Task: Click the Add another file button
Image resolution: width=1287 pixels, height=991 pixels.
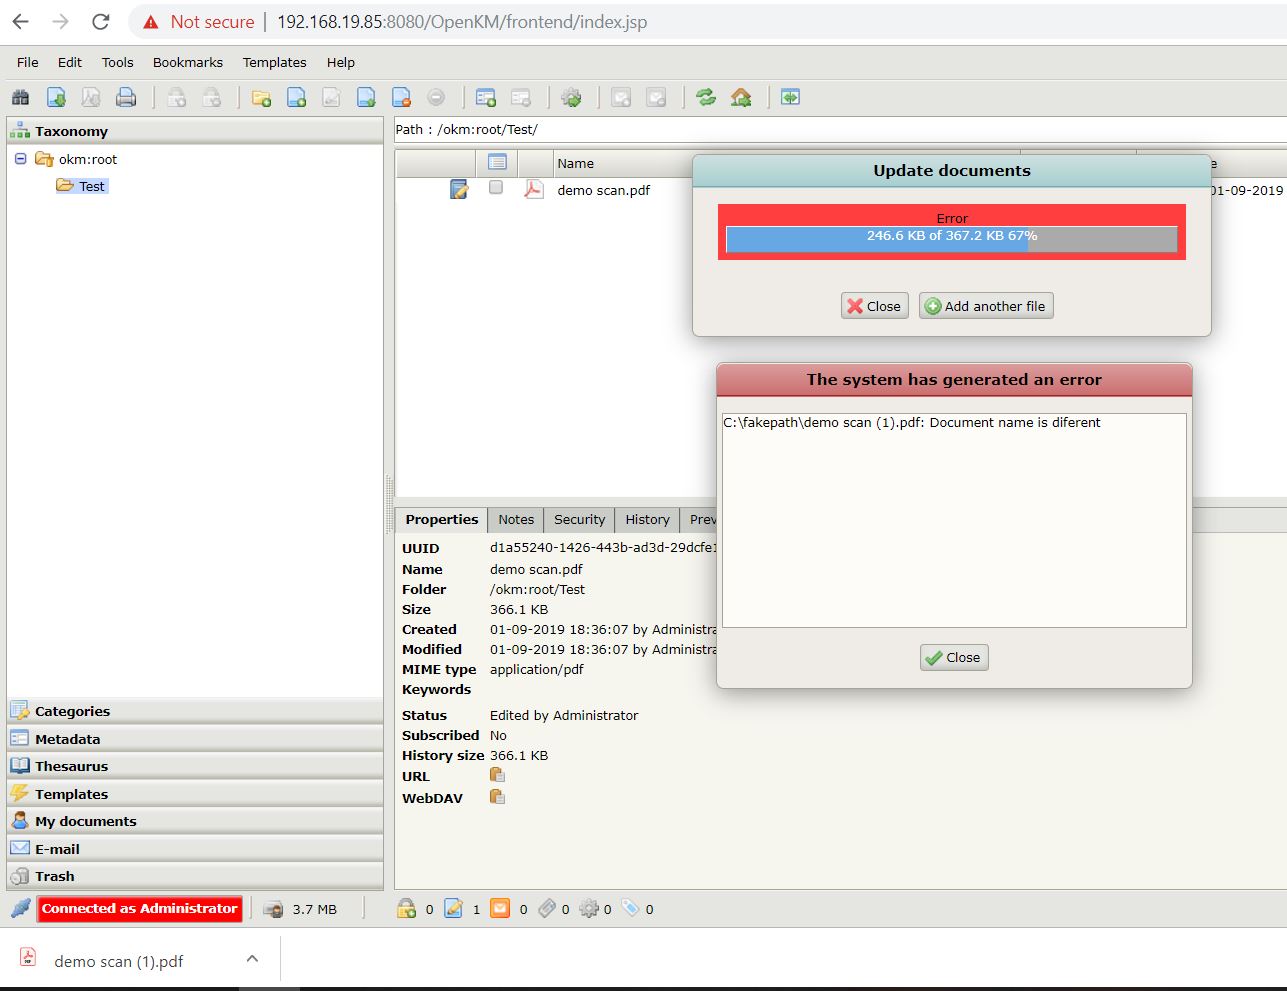Action: tap(986, 306)
